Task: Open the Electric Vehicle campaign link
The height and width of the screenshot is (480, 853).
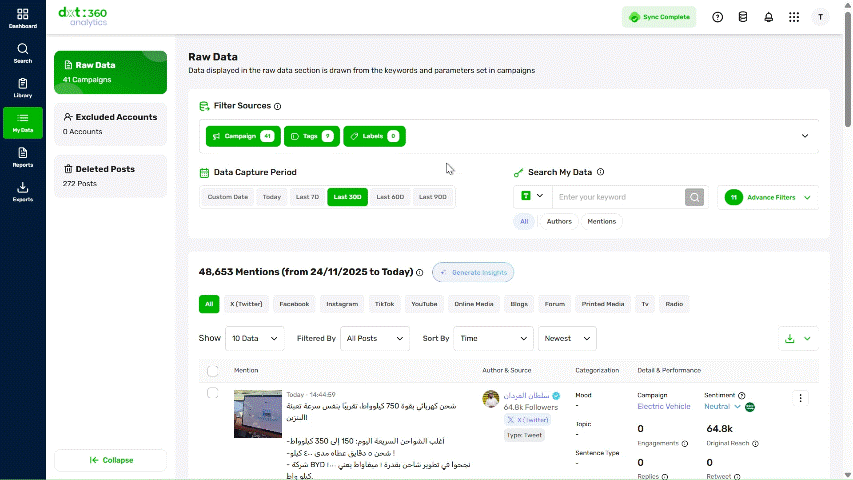Action: (664, 407)
